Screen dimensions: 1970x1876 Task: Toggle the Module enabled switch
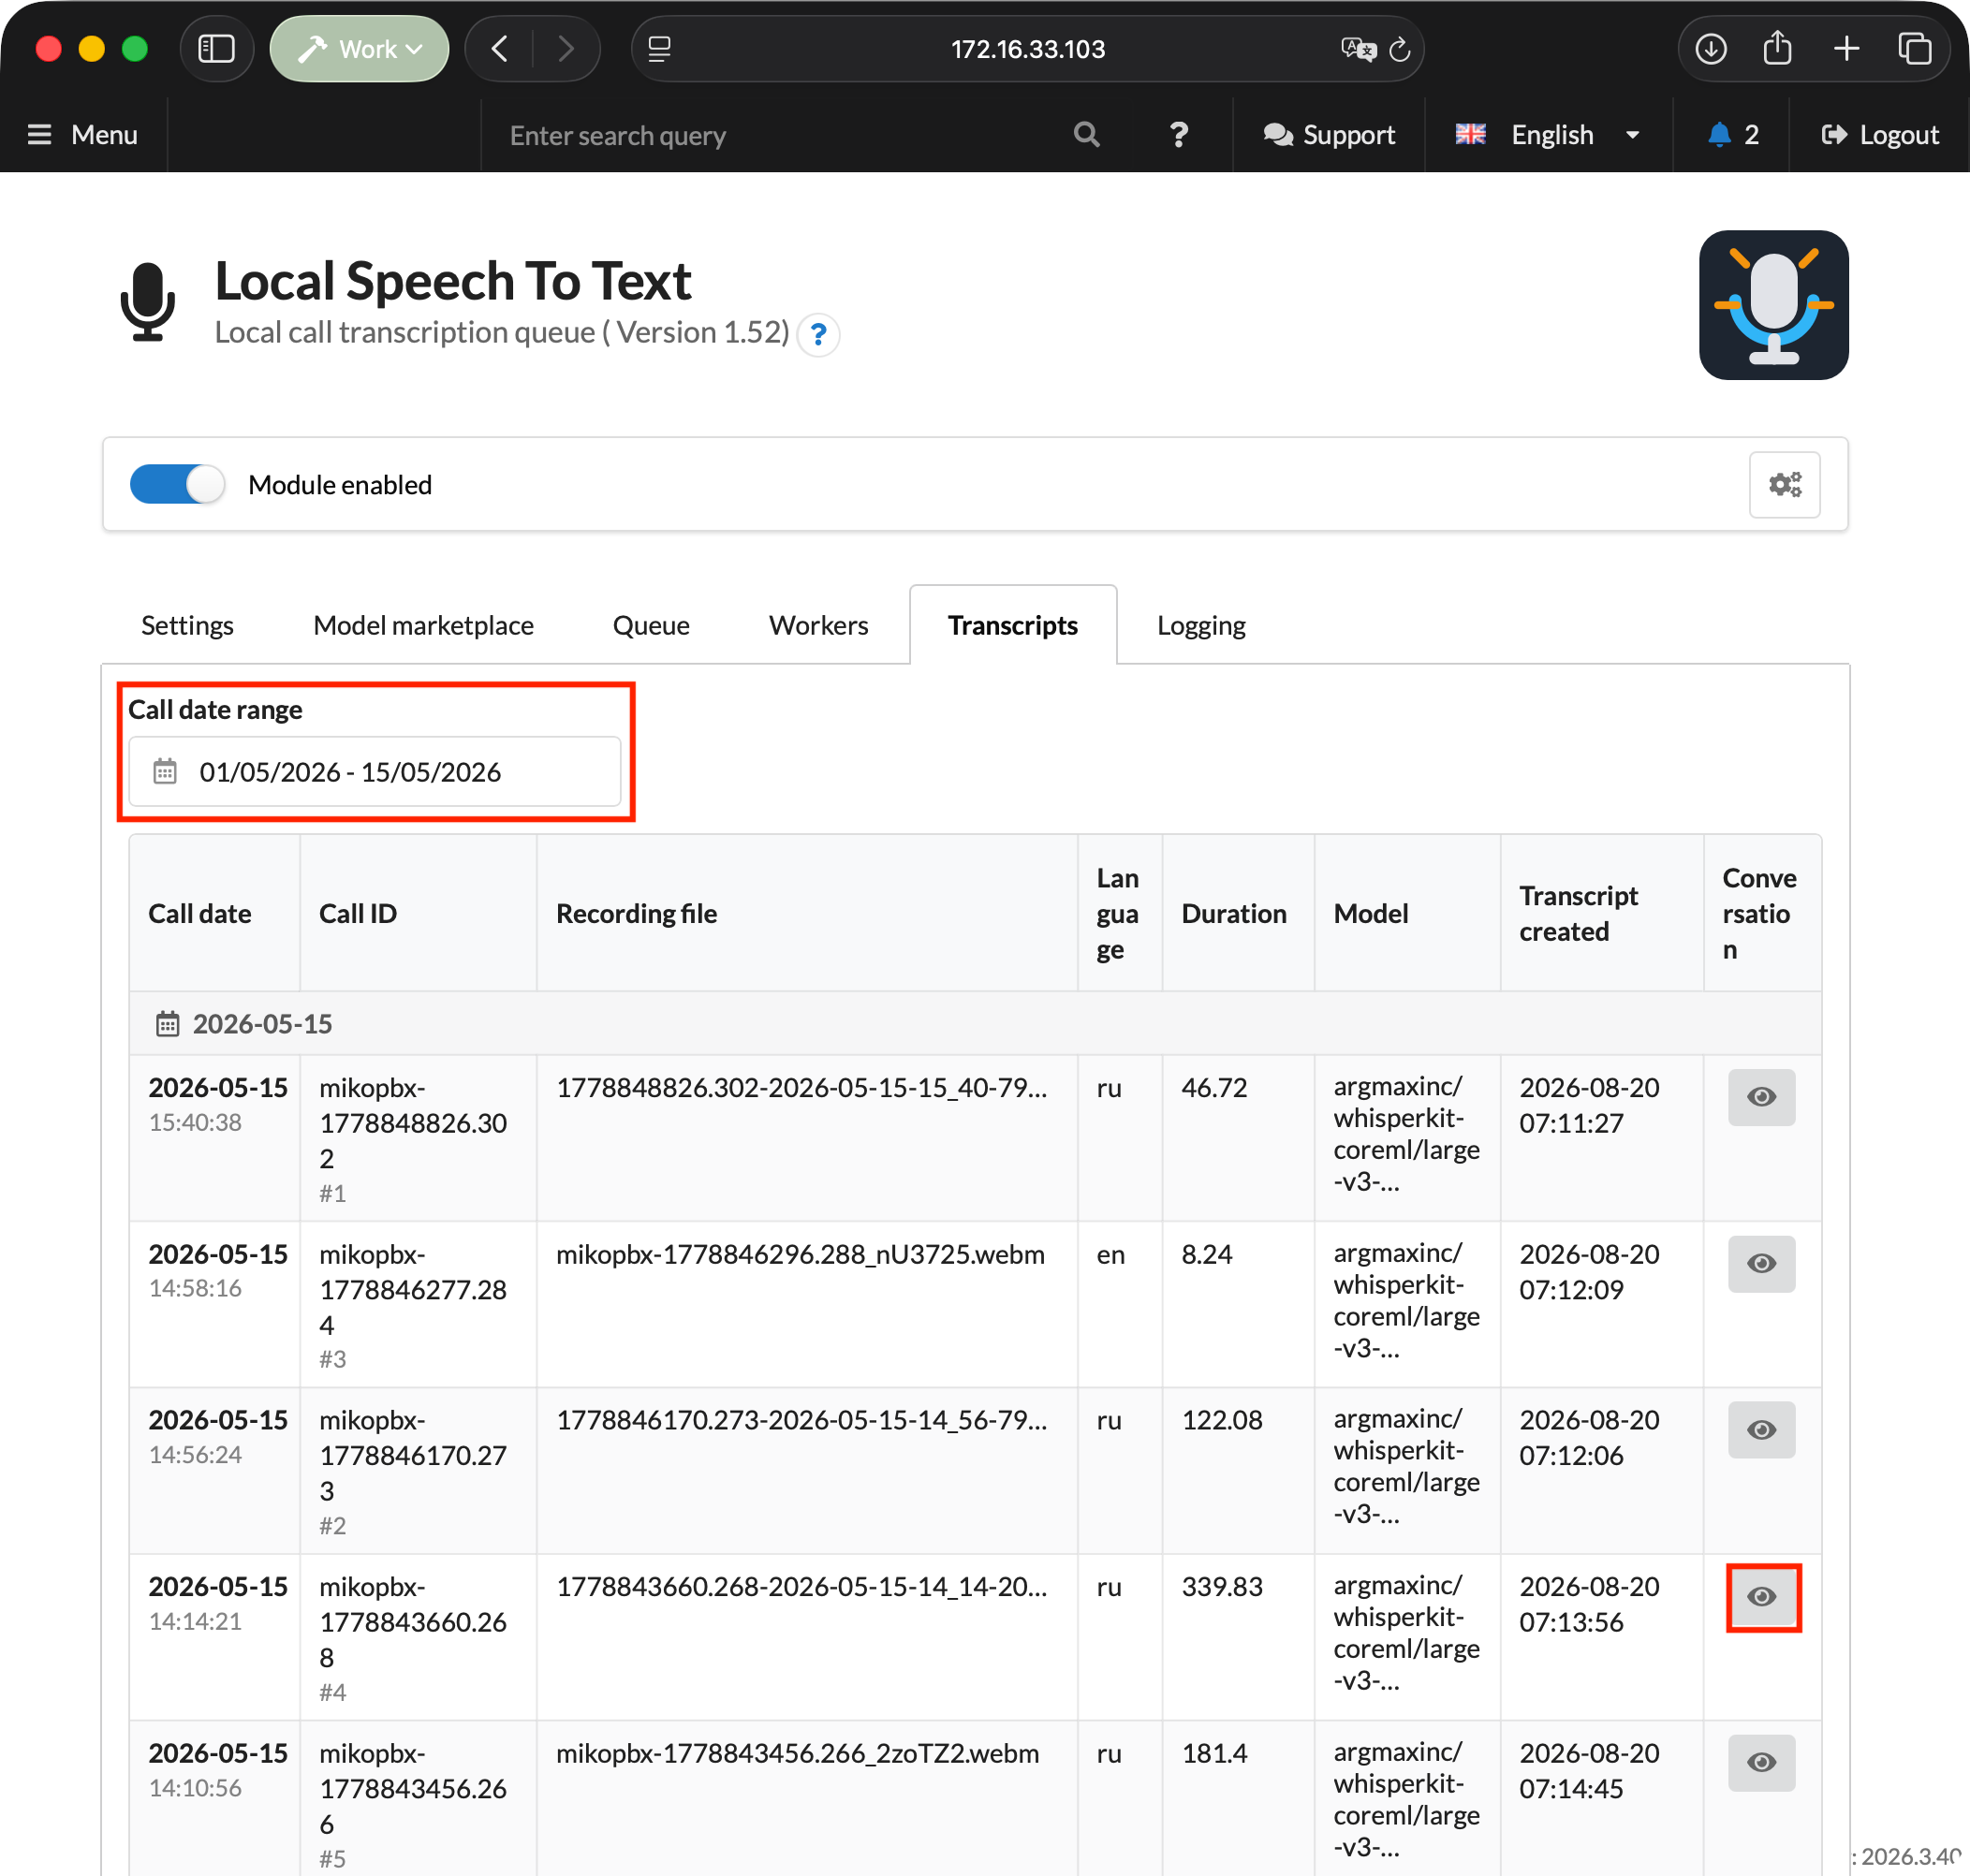[x=177, y=485]
